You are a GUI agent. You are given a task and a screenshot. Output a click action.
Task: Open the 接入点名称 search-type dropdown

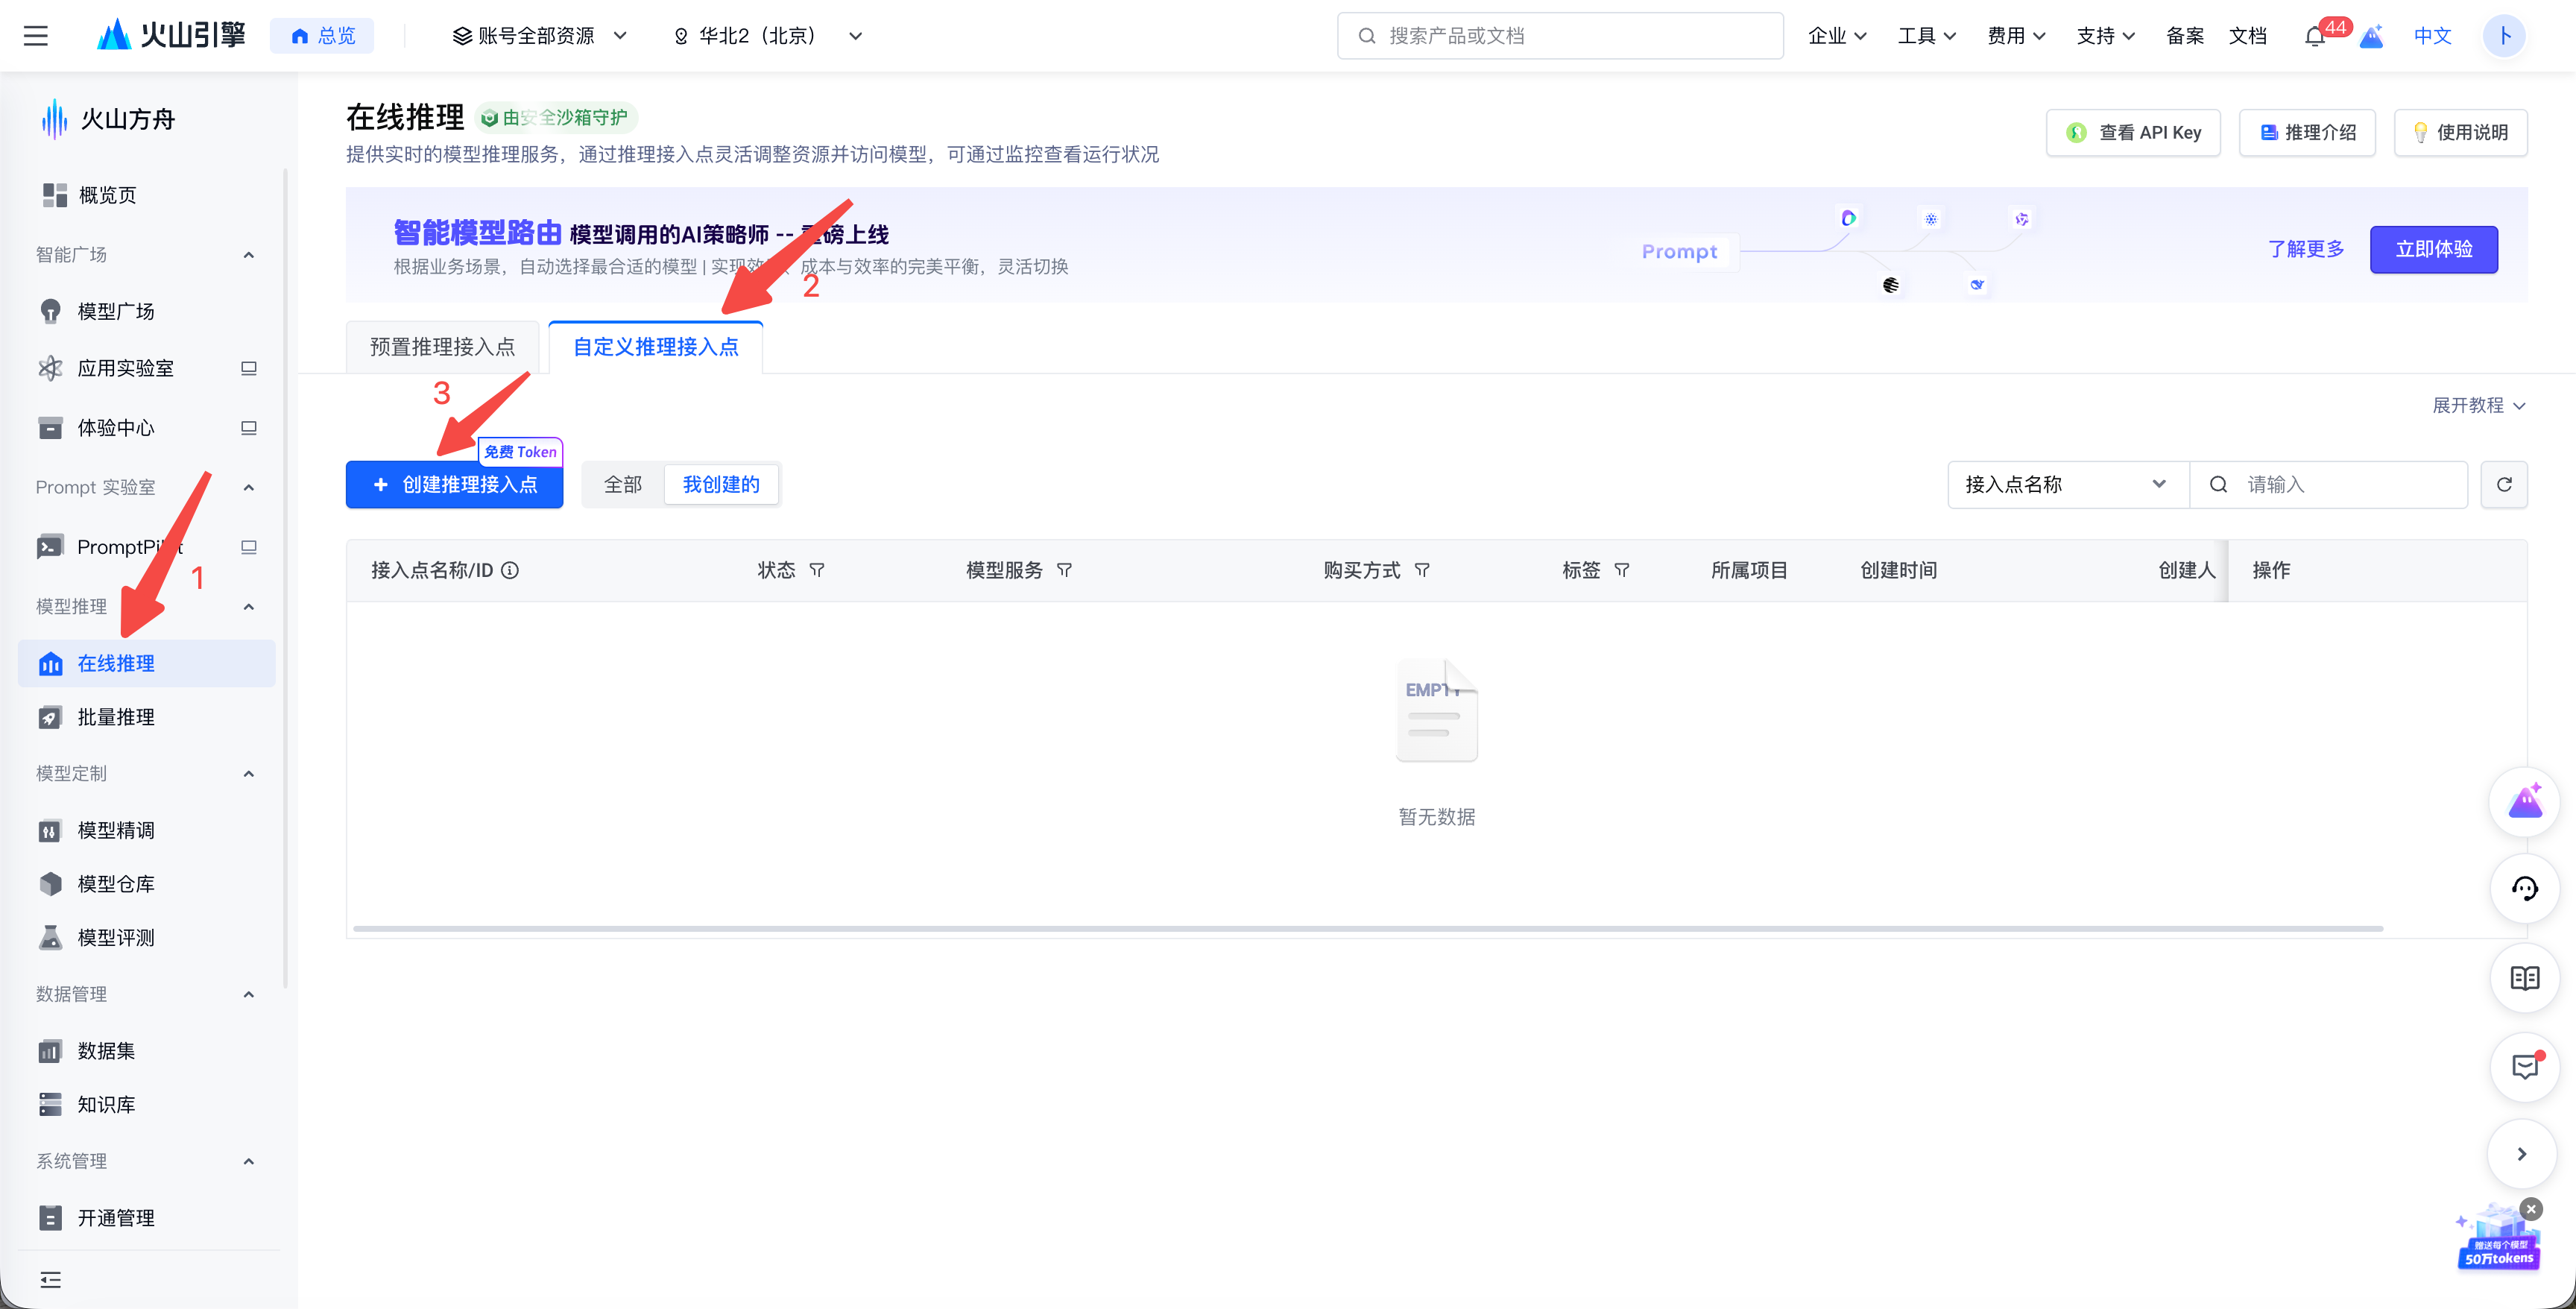coord(2068,485)
